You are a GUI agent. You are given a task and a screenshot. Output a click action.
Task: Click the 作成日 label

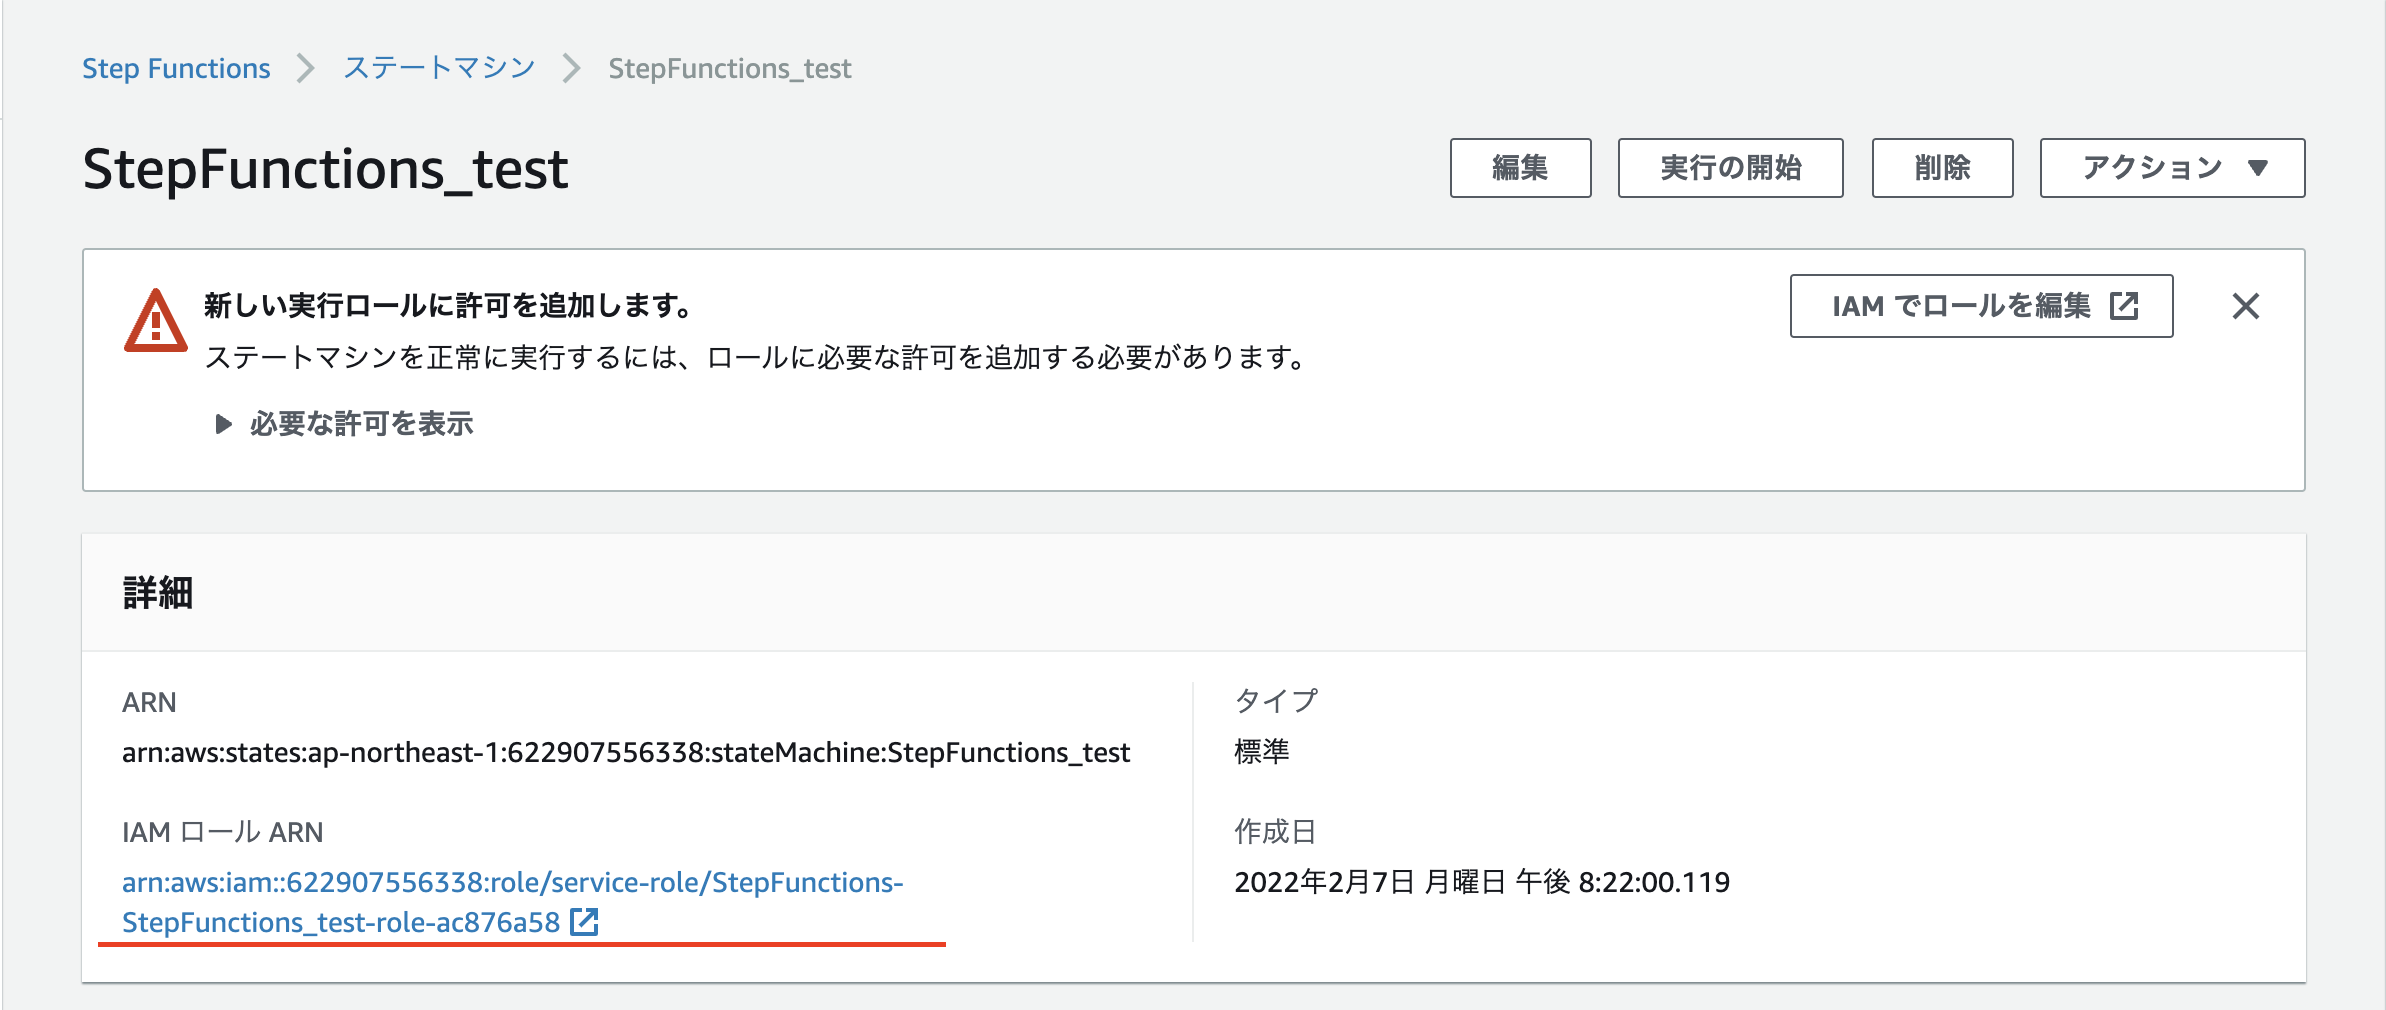click(1275, 831)
